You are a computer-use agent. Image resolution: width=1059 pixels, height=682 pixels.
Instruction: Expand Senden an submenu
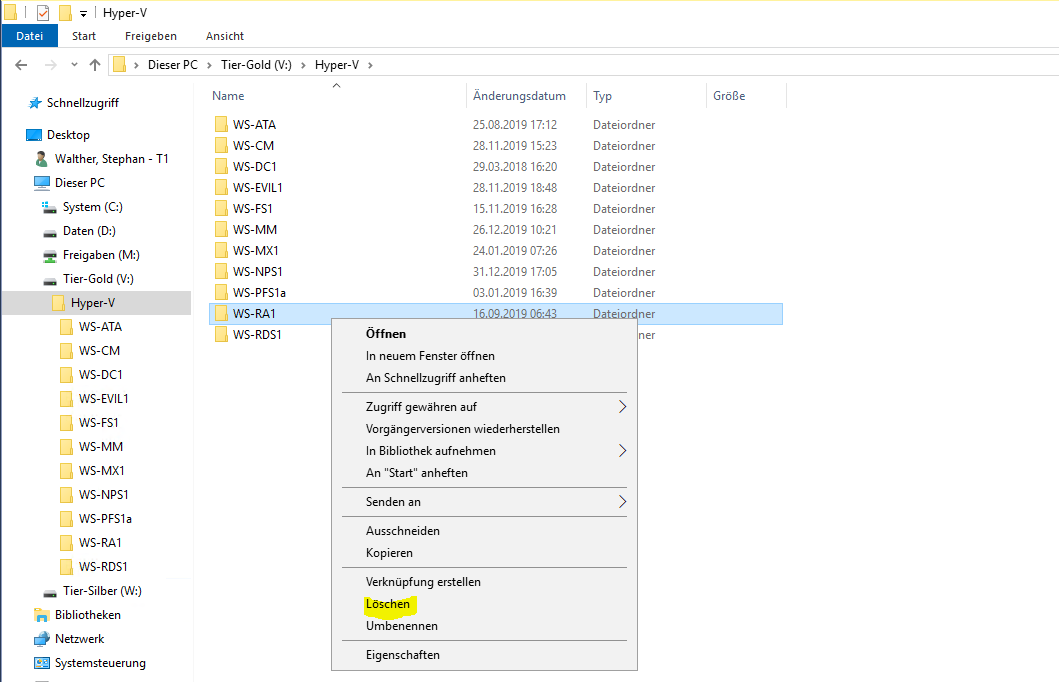point(484,502)
